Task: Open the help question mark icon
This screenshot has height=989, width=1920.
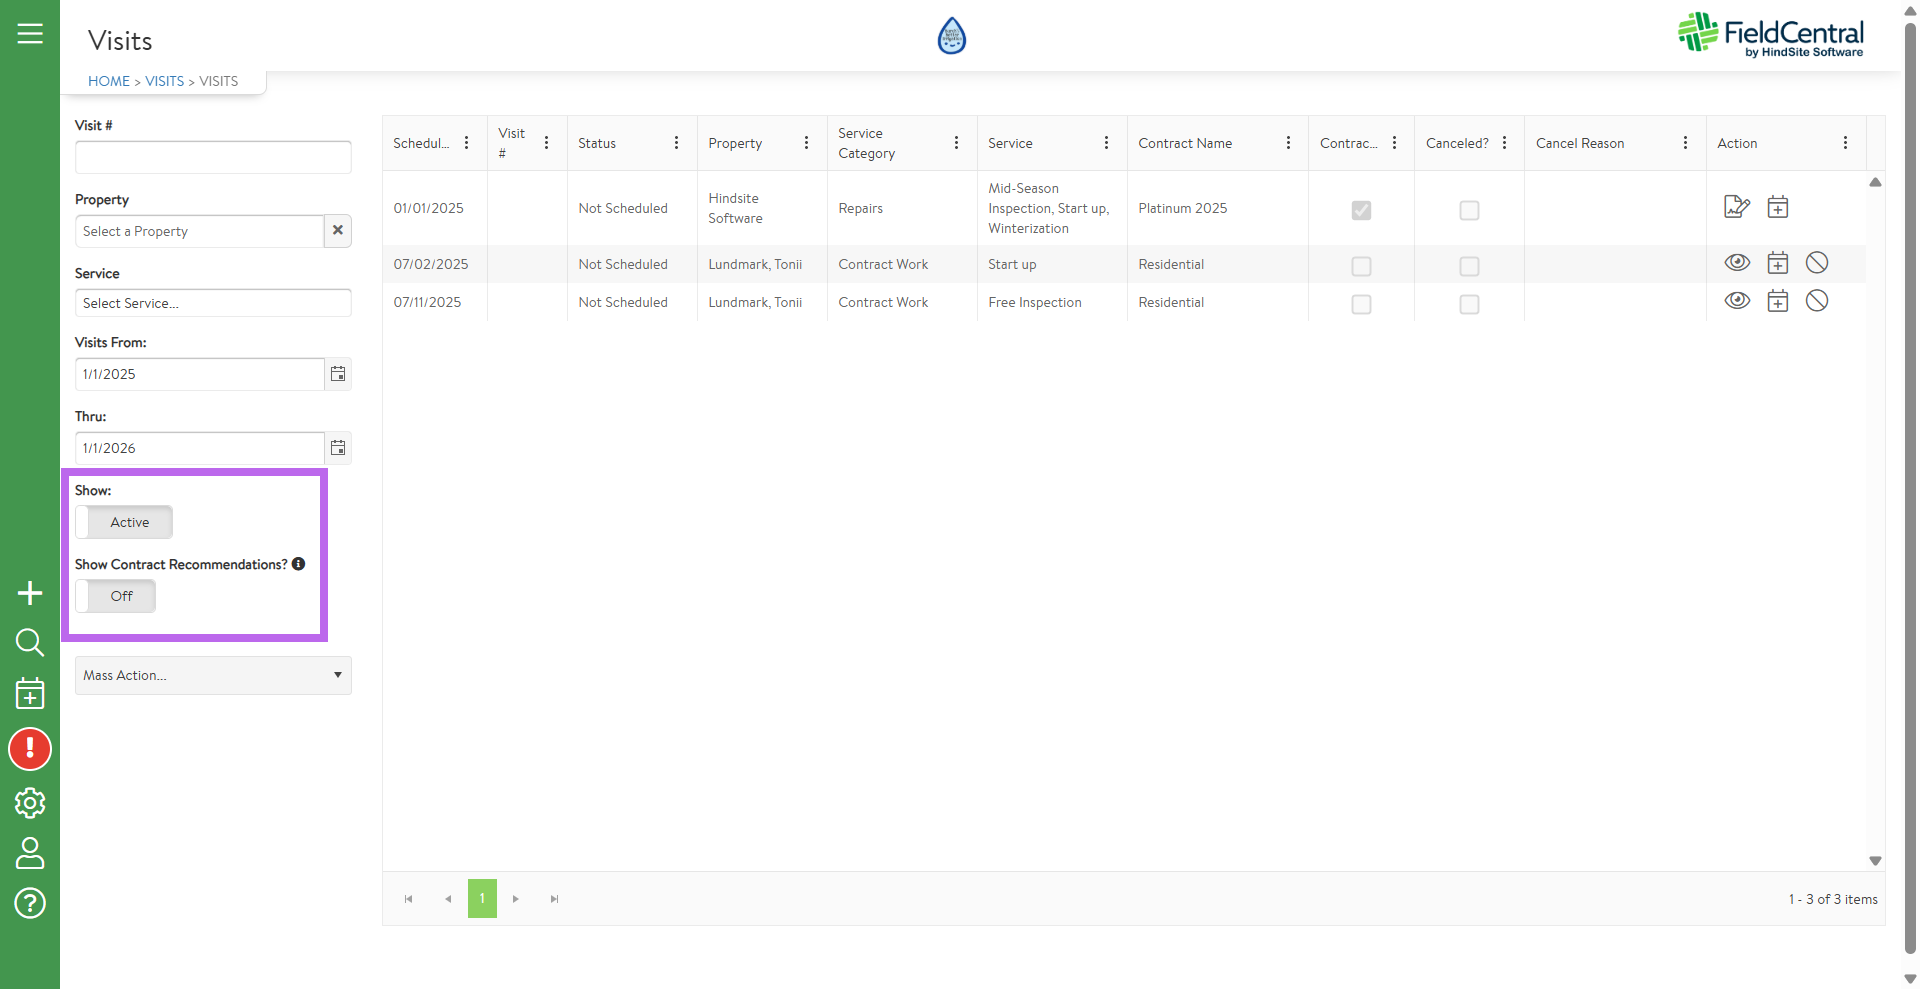Action: point(30,903)
